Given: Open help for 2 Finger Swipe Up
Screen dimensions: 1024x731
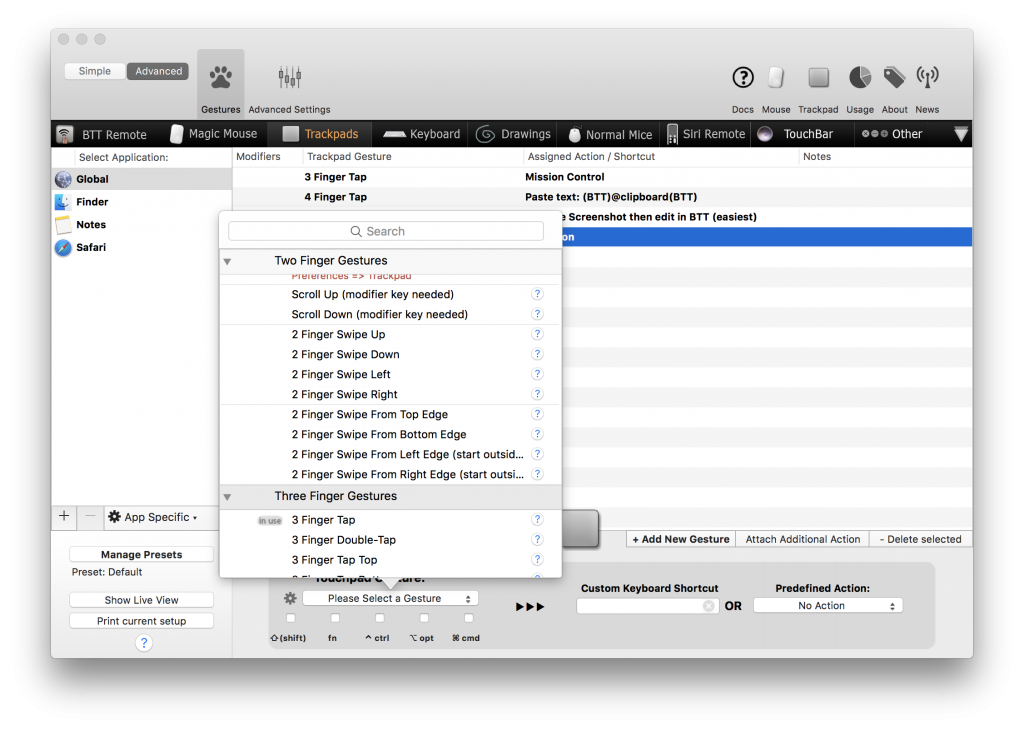Looking at the screenshot, I should (537, 334).
